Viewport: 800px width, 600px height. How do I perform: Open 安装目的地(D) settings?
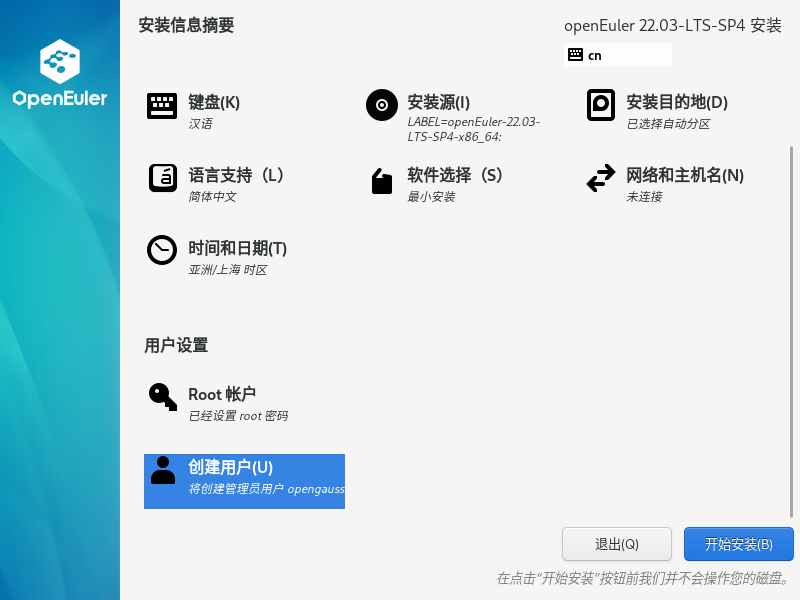pyautogui.click(x=677, y=102)
